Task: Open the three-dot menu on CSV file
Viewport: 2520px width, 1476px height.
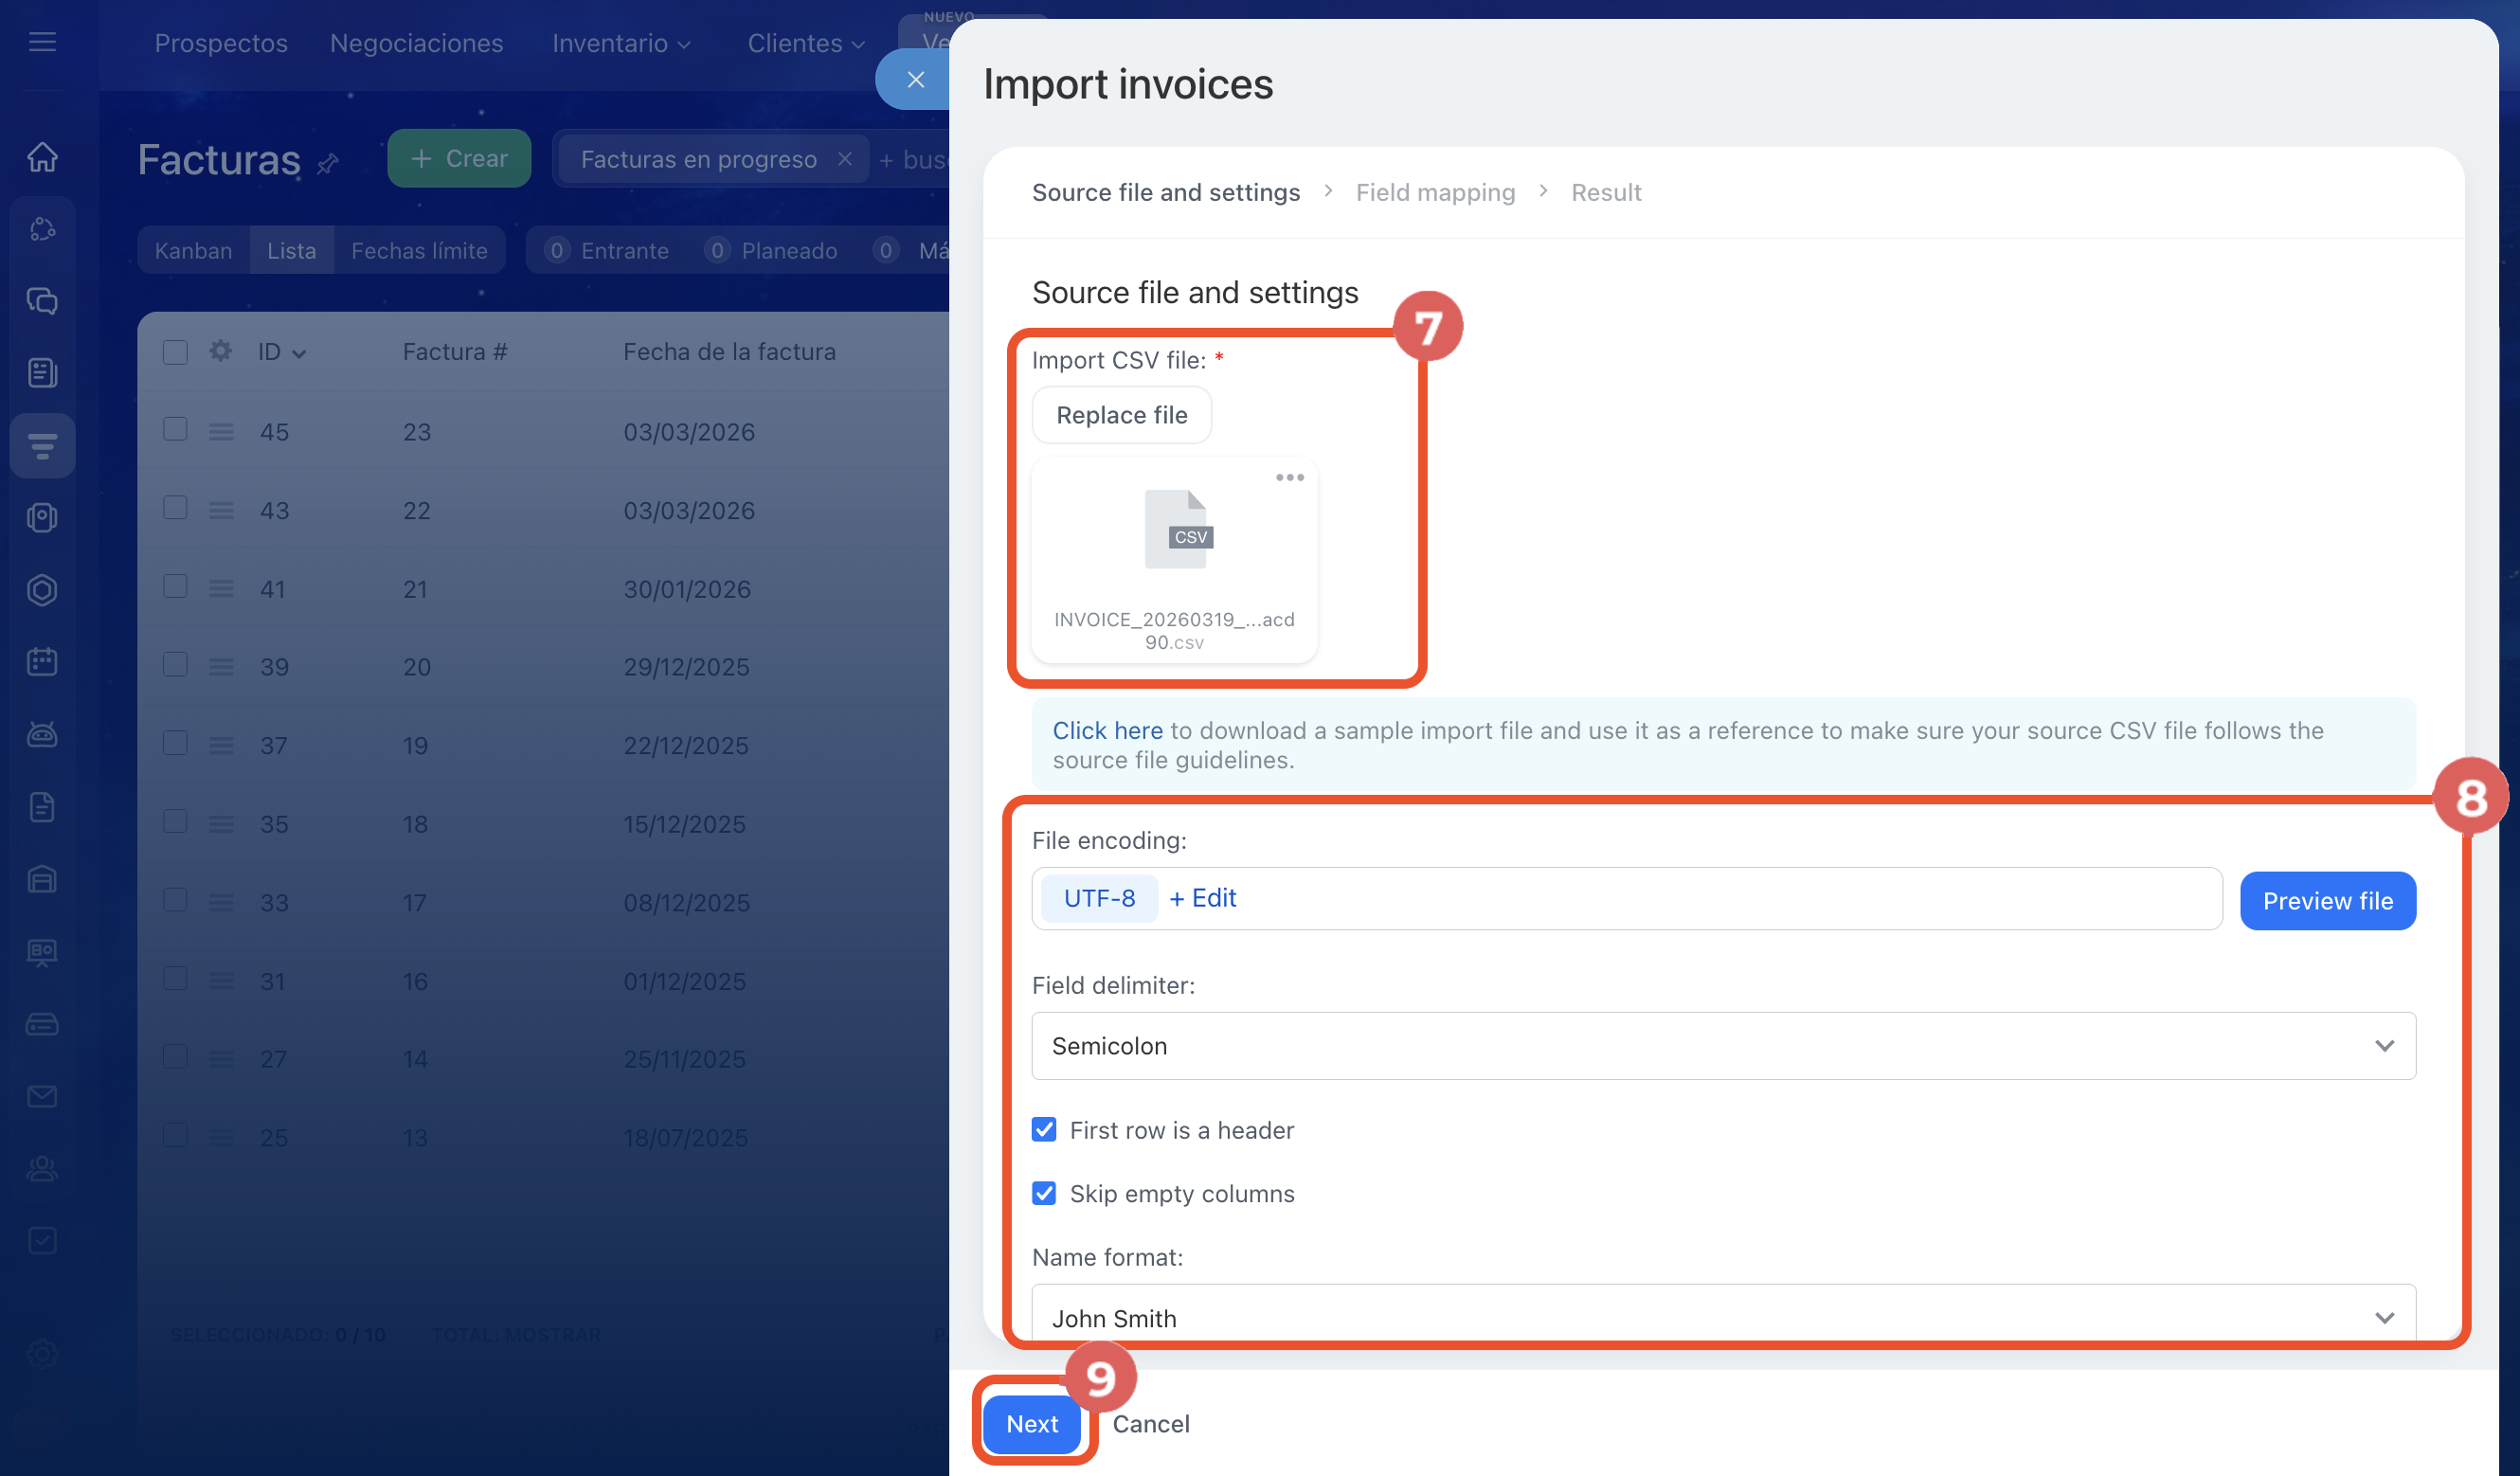Action: 1289,477
